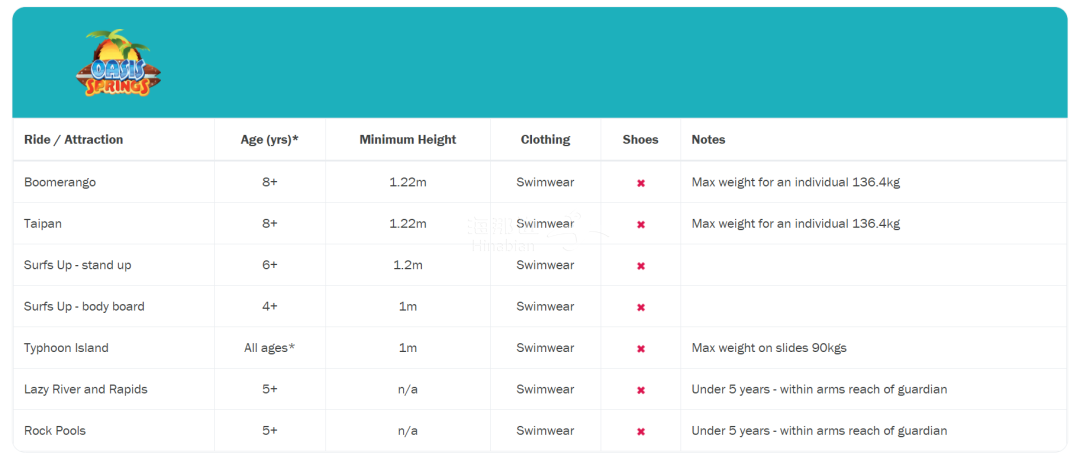Click Max weight on slides 90kgs note
The width and height of the screenshot is (1080, 465).
tap(769, 348)
